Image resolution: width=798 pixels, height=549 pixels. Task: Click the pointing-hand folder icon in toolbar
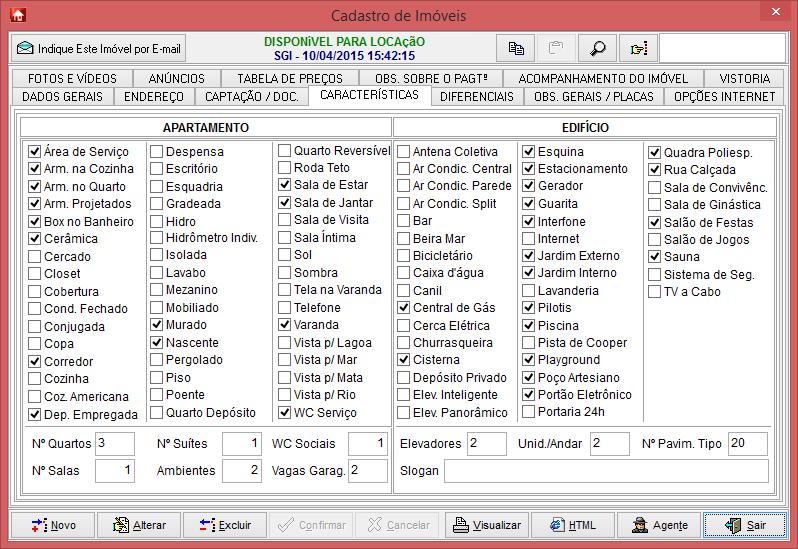638,48
